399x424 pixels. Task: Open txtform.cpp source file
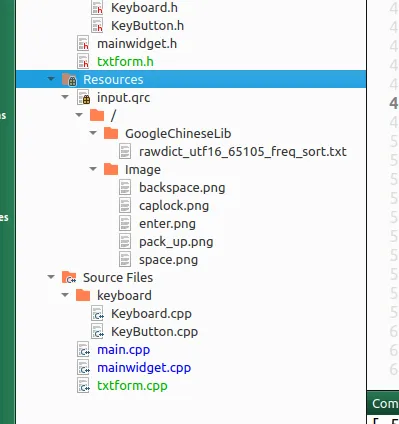(132, 386)
